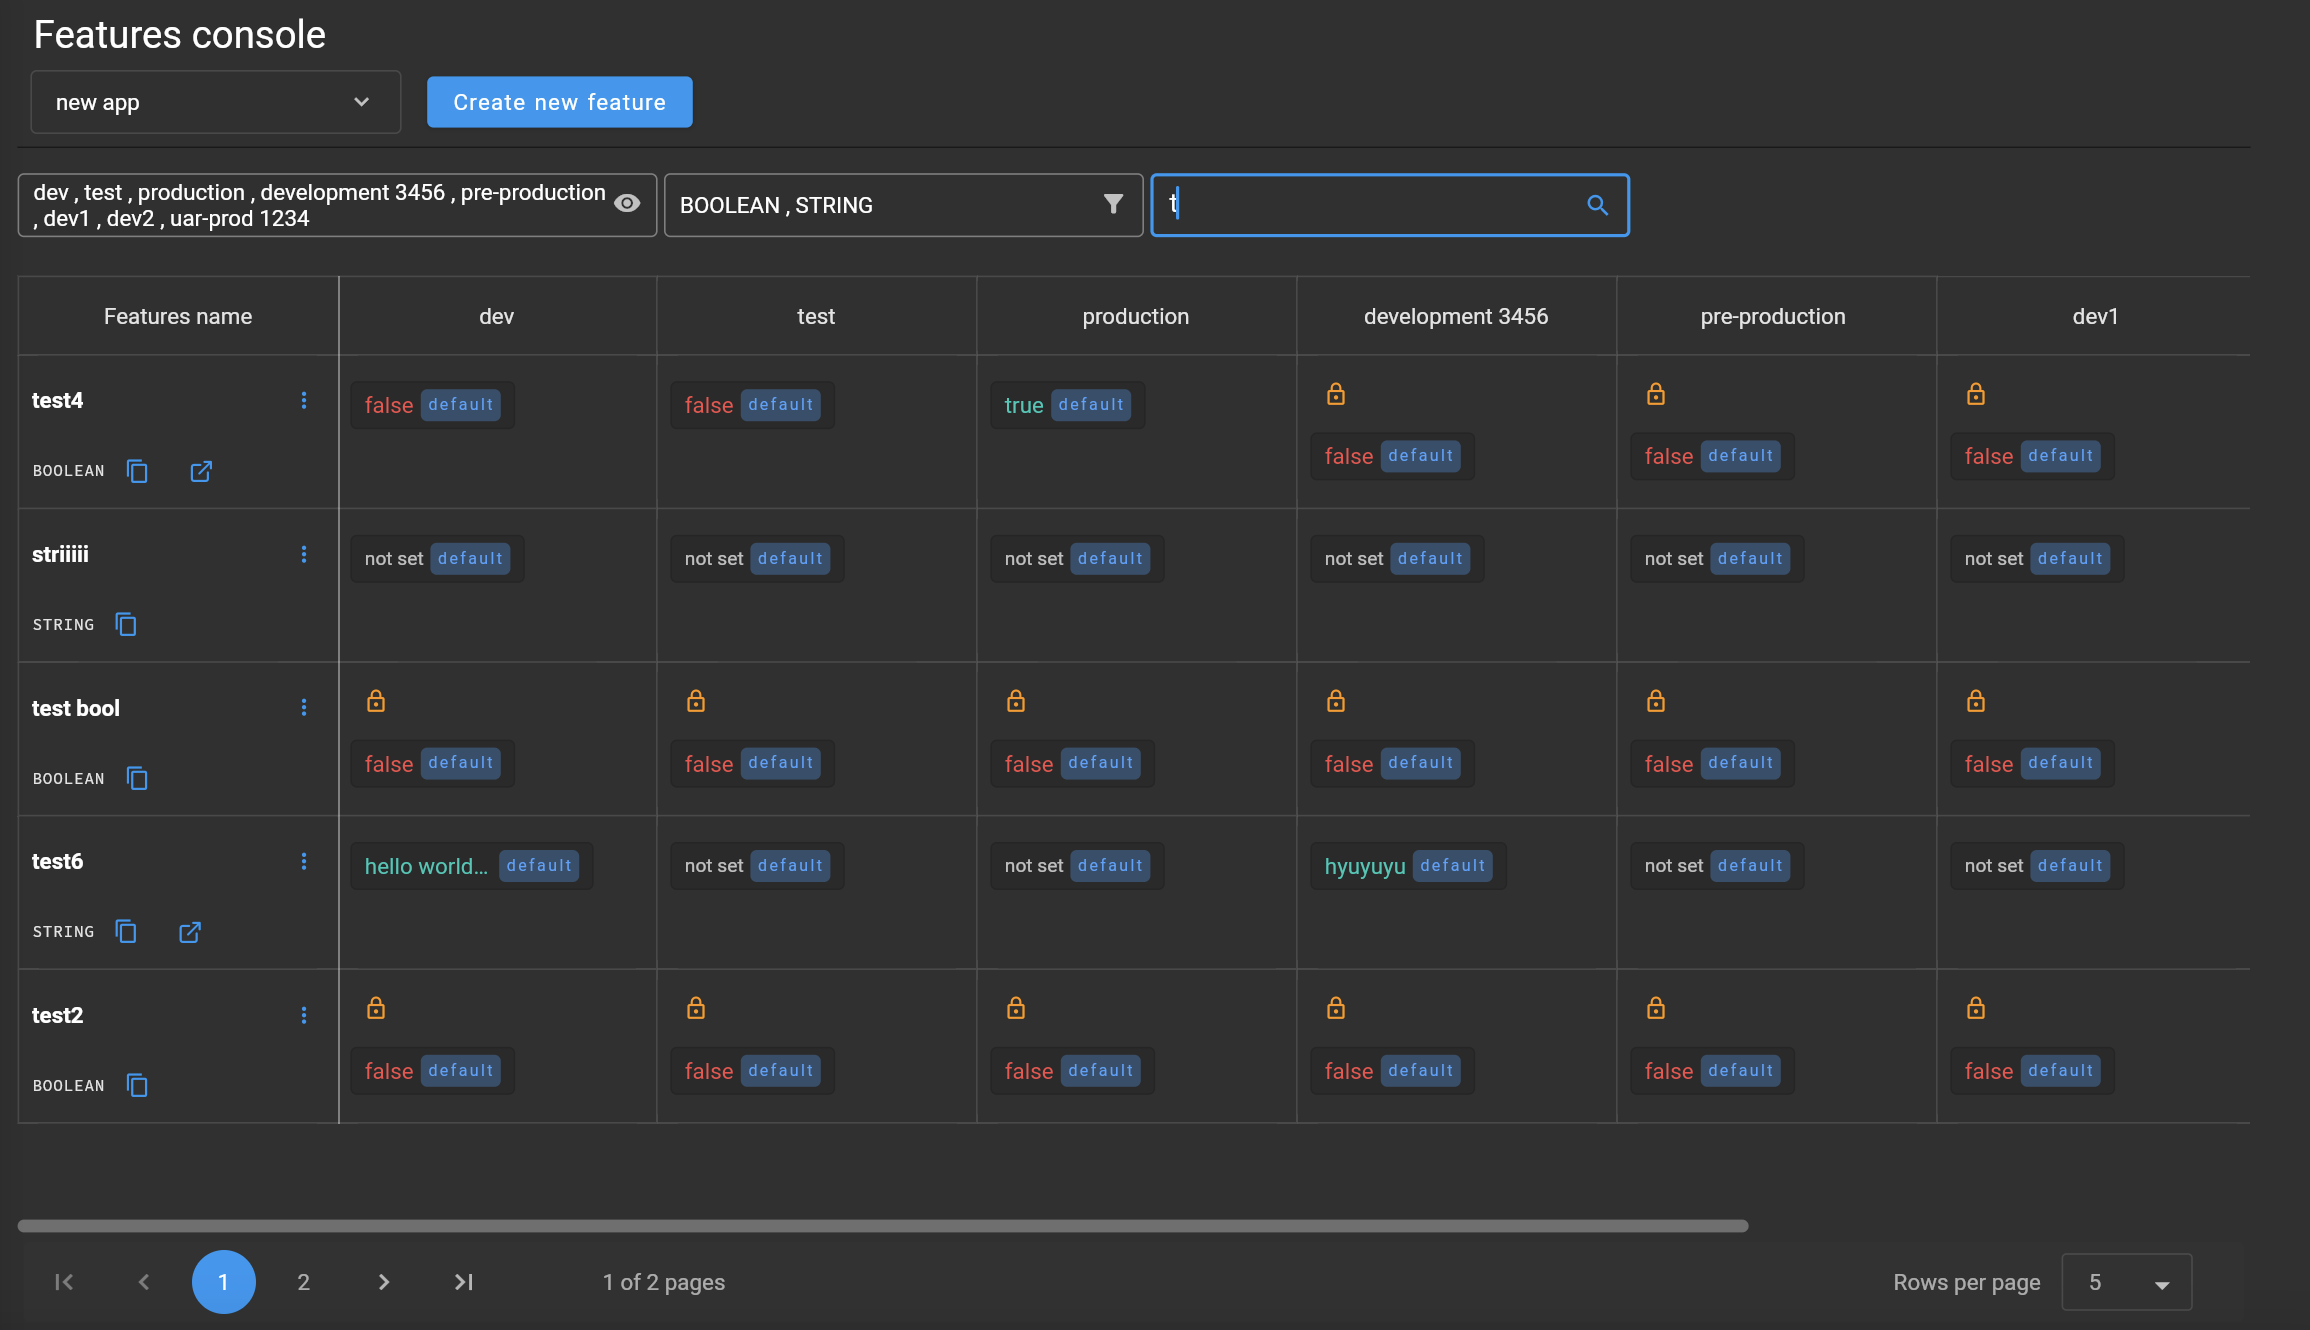2310x1330 pixels.
Task: Open the type filter funnel icon
Action: [x=1112, y=204]
